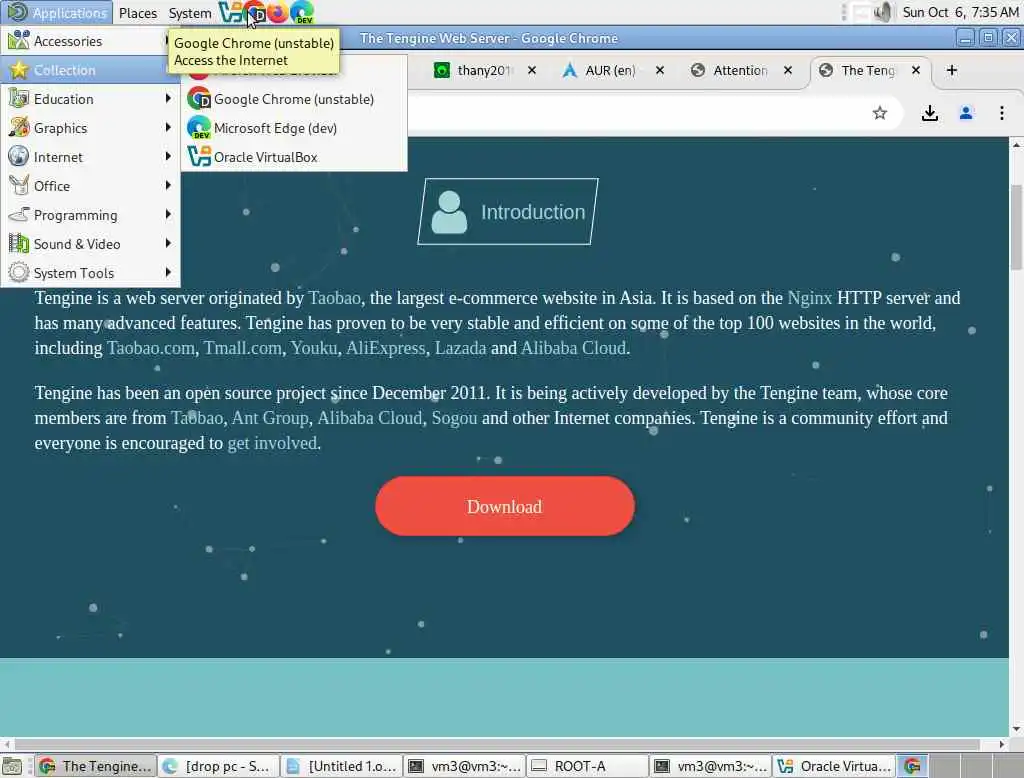Click the vertical scrollbar thumb
Viewport: 1024px width, 778px height.
click(x=1016, y=227)
